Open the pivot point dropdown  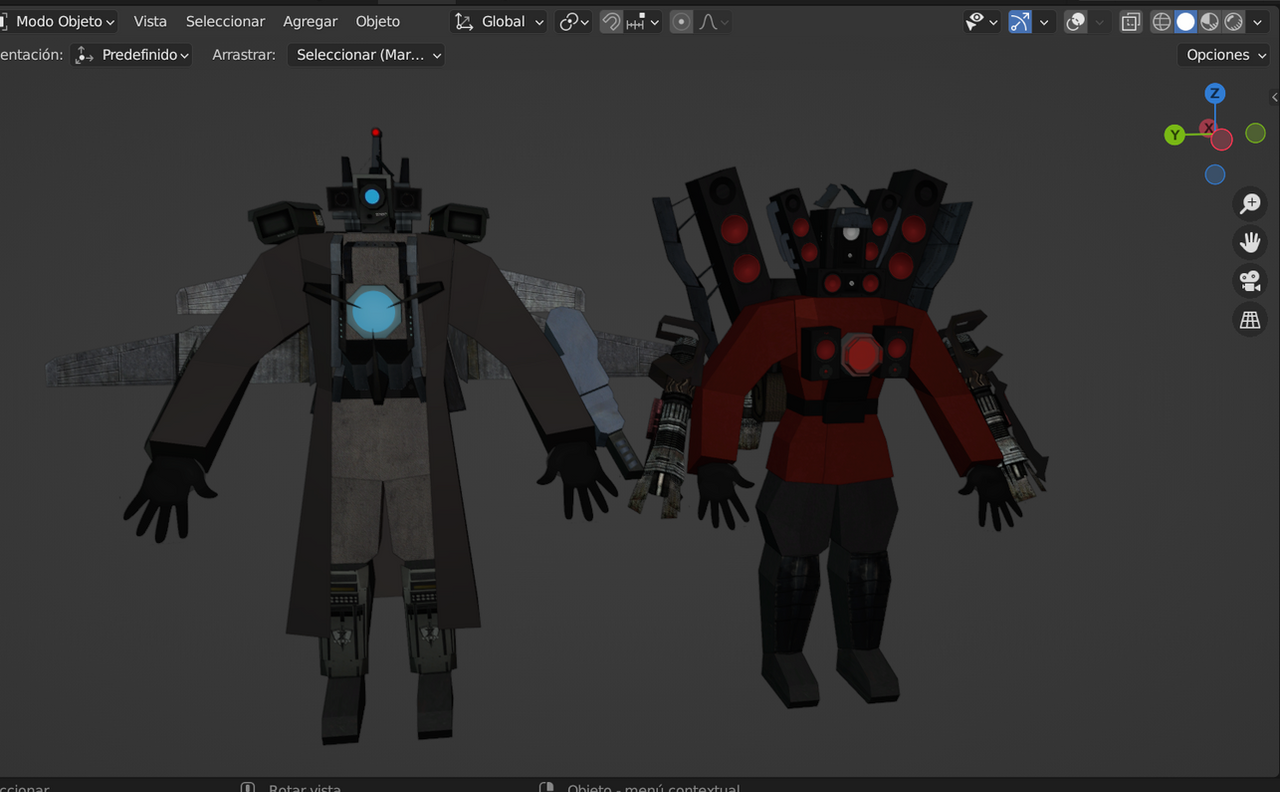pos(574,21)
